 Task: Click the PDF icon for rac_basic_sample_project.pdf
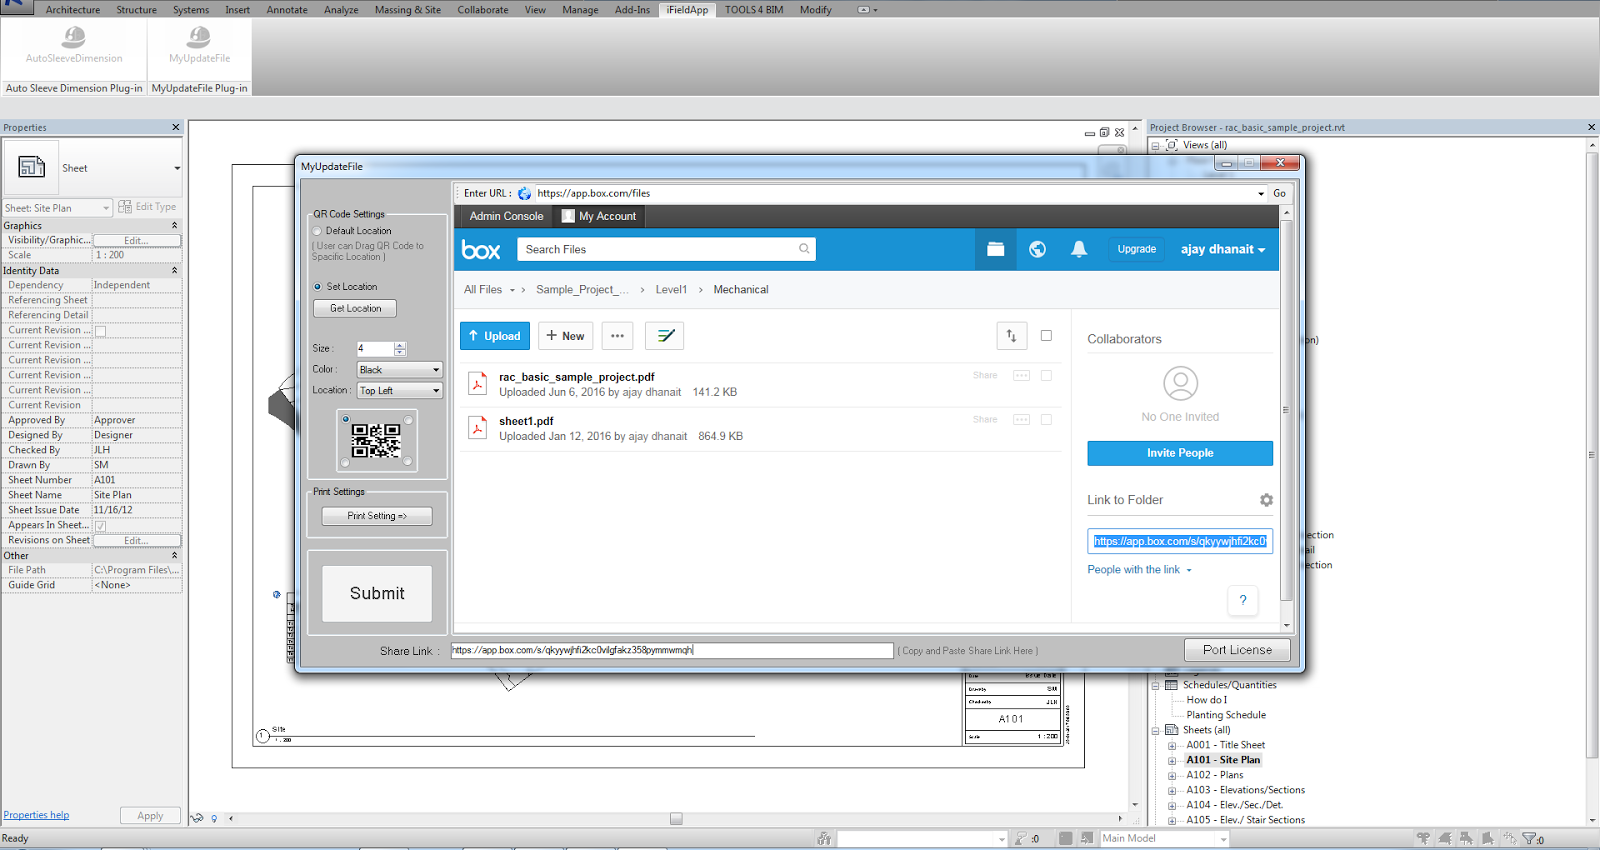pyautogui.click(x=478, y=384)
